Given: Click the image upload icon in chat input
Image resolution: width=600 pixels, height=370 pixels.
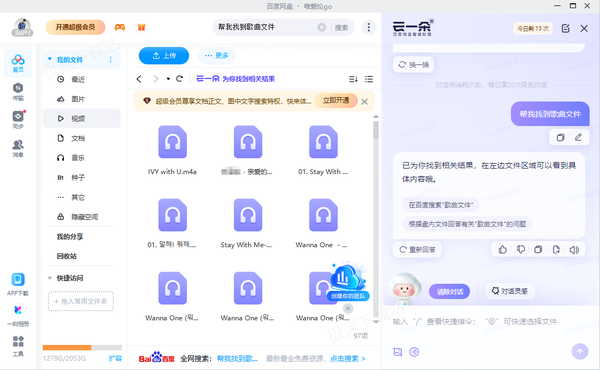Looking at the screenshot, I should pos(398,352).
